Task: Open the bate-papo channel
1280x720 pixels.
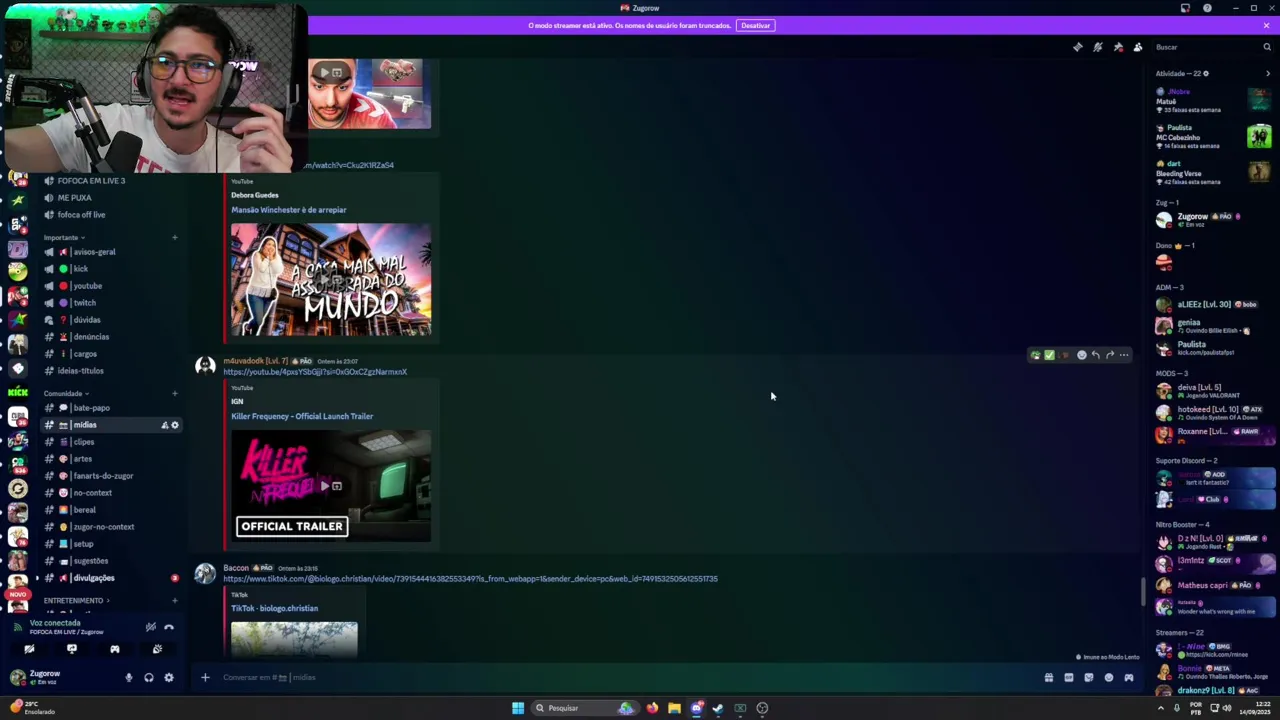Action: point(111,408)
